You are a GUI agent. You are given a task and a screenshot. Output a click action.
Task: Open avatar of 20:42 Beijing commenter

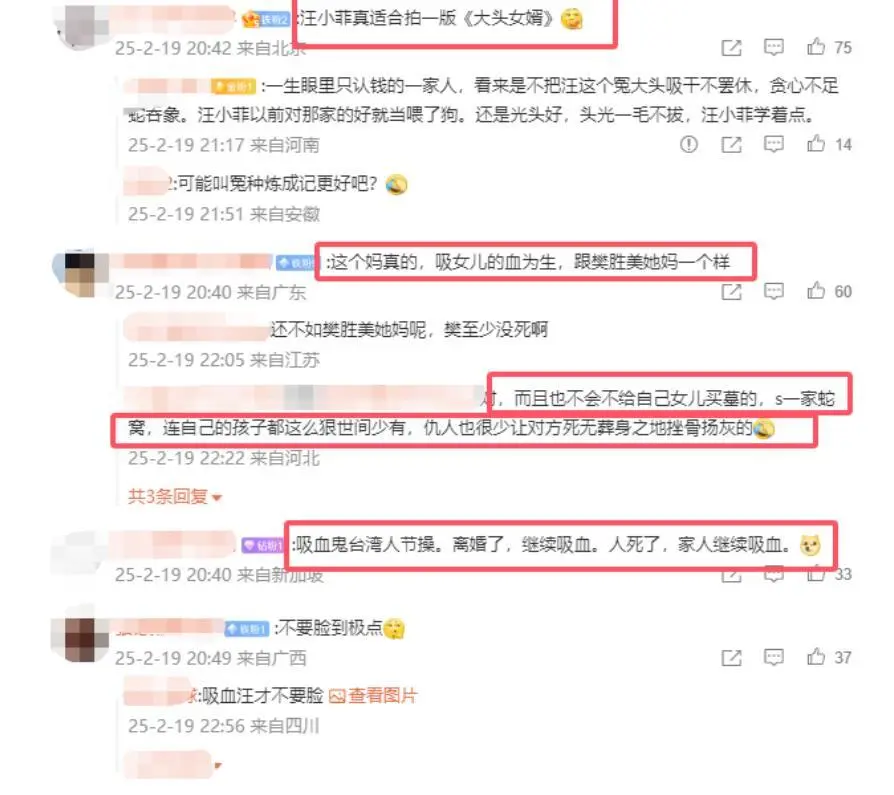80,27
